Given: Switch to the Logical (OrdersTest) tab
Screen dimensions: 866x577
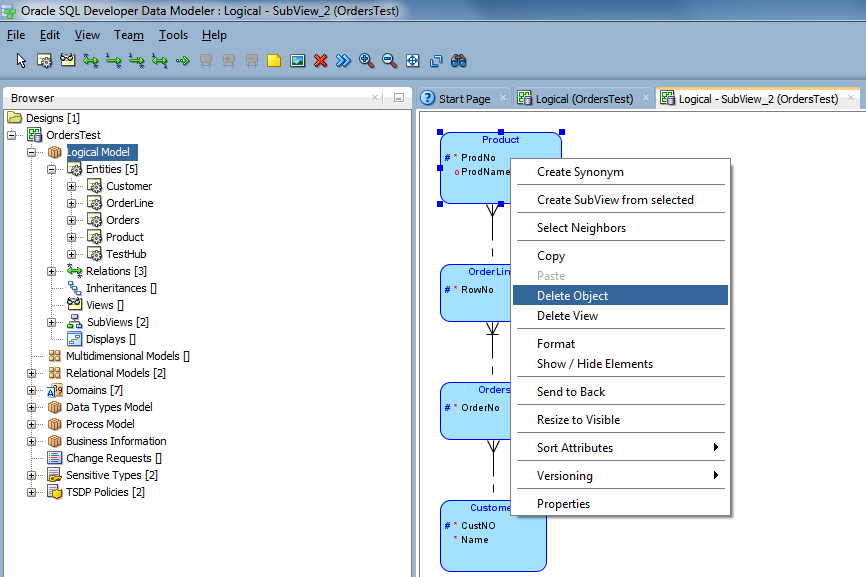Looking at the screenshot, I should coord(584,99).
